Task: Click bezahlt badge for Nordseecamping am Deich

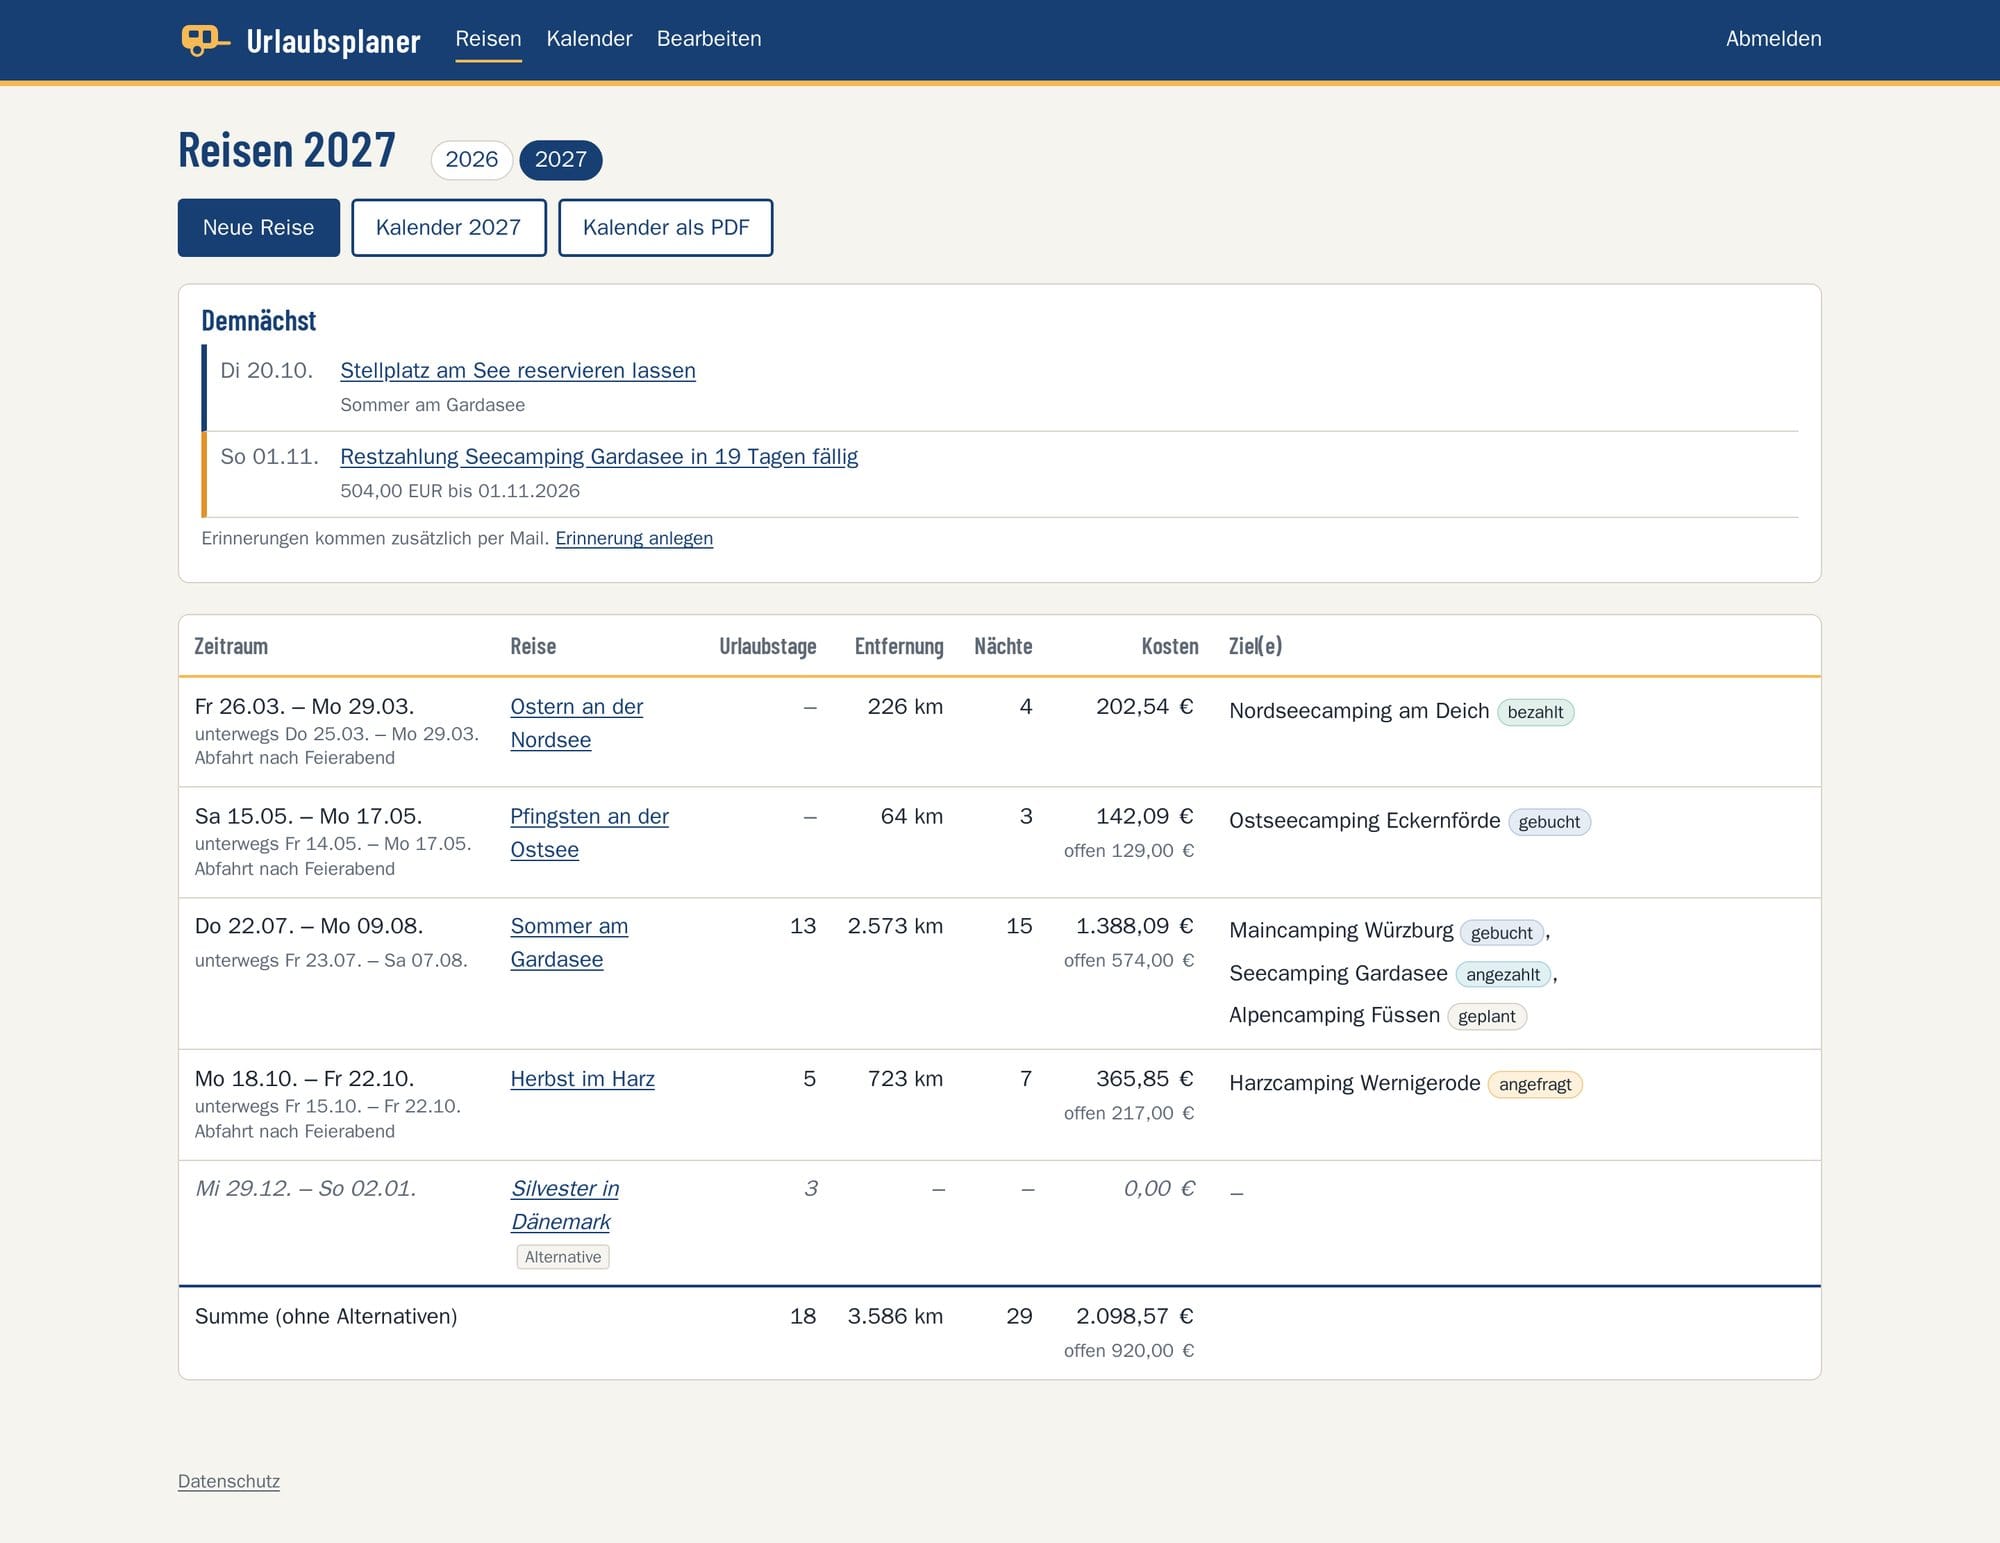Action: tap(1535, 712)
